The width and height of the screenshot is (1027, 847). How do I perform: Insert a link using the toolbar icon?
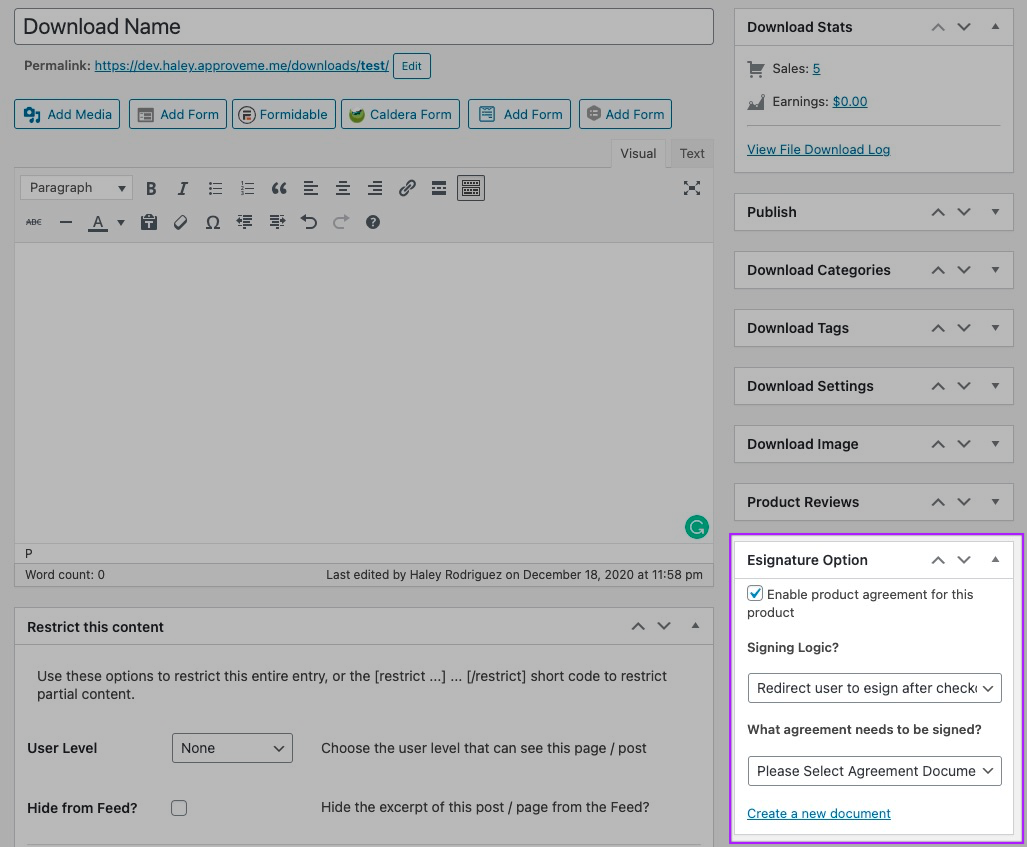pyautogui.click(x=407, y=187)
